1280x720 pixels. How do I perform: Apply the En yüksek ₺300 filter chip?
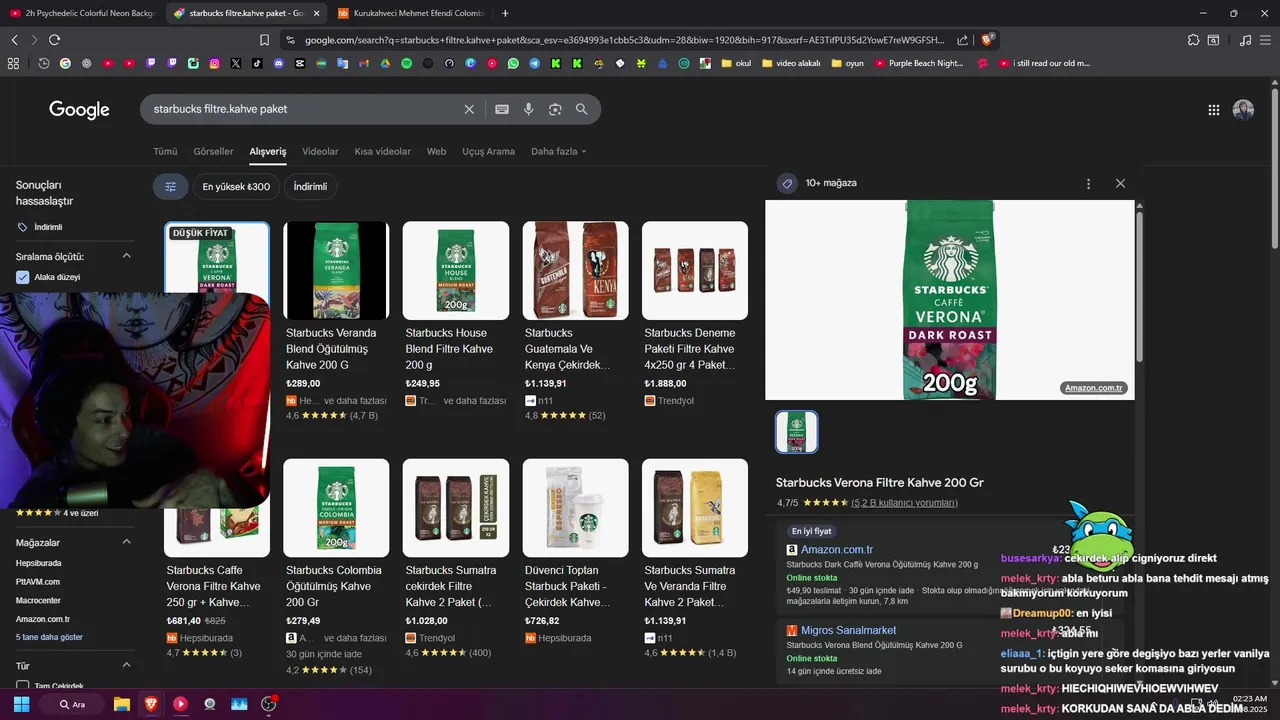[236, 186]
